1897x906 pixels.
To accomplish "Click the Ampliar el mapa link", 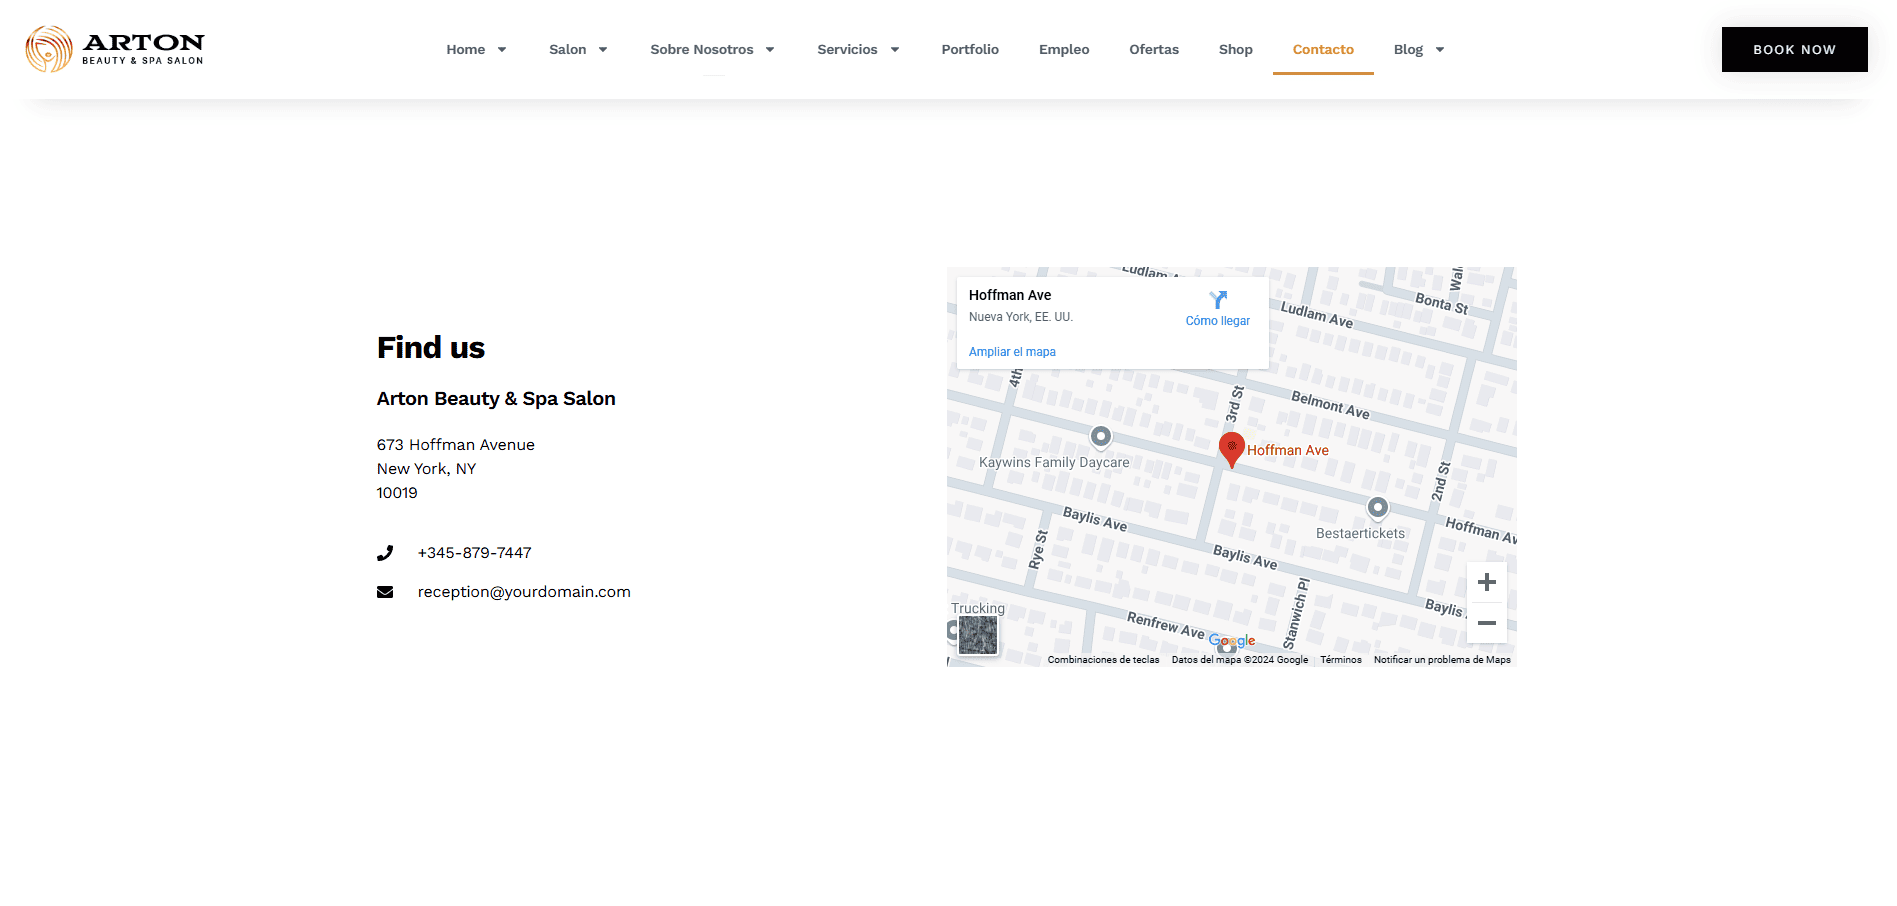I will click(x=1012, y=352).
